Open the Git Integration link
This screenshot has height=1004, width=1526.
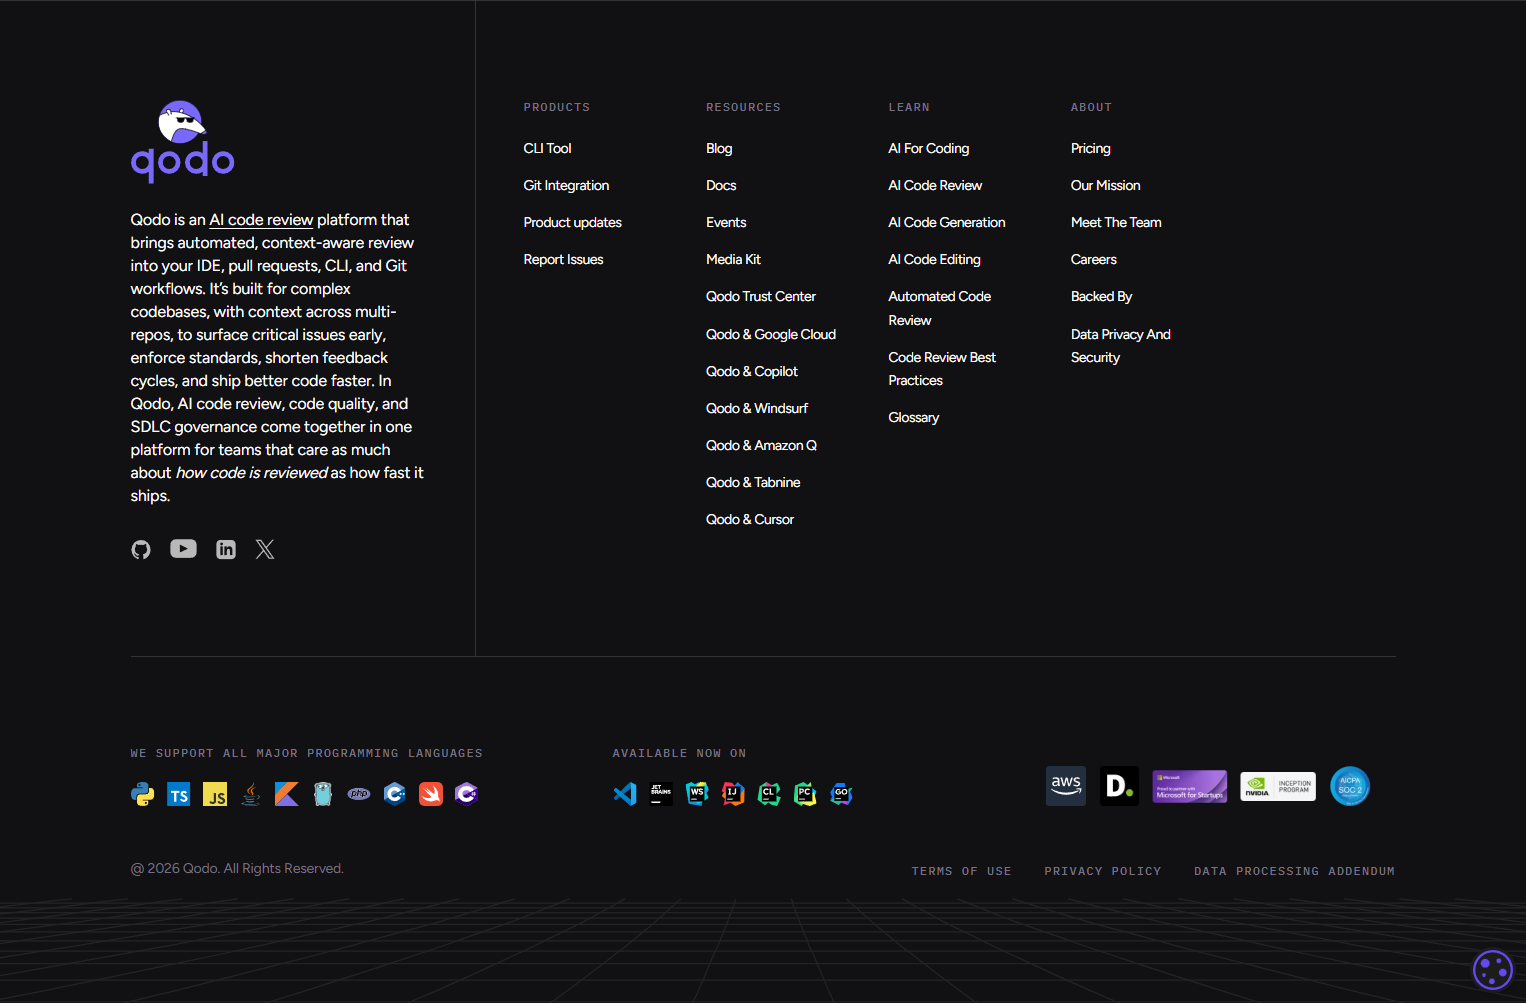pyautogui.click(x=566, y=185)
